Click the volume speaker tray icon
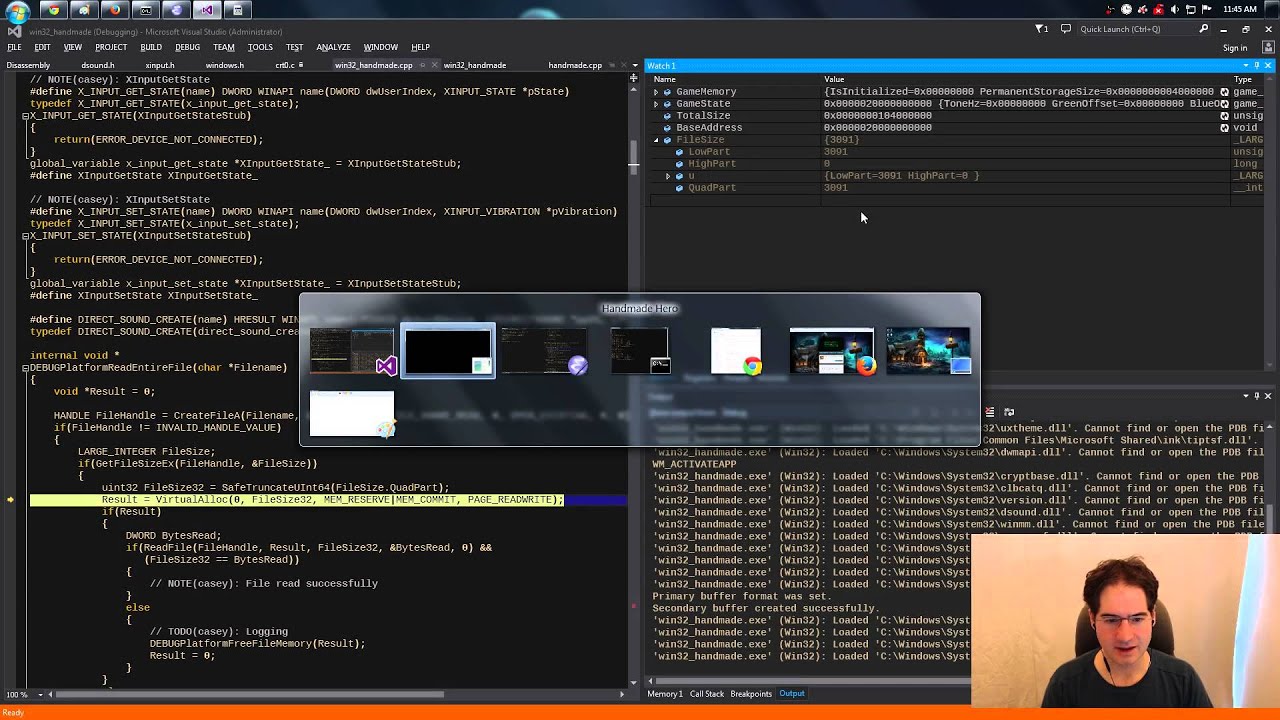Screen dimensions: 1280x720 tap(1174, 10)
